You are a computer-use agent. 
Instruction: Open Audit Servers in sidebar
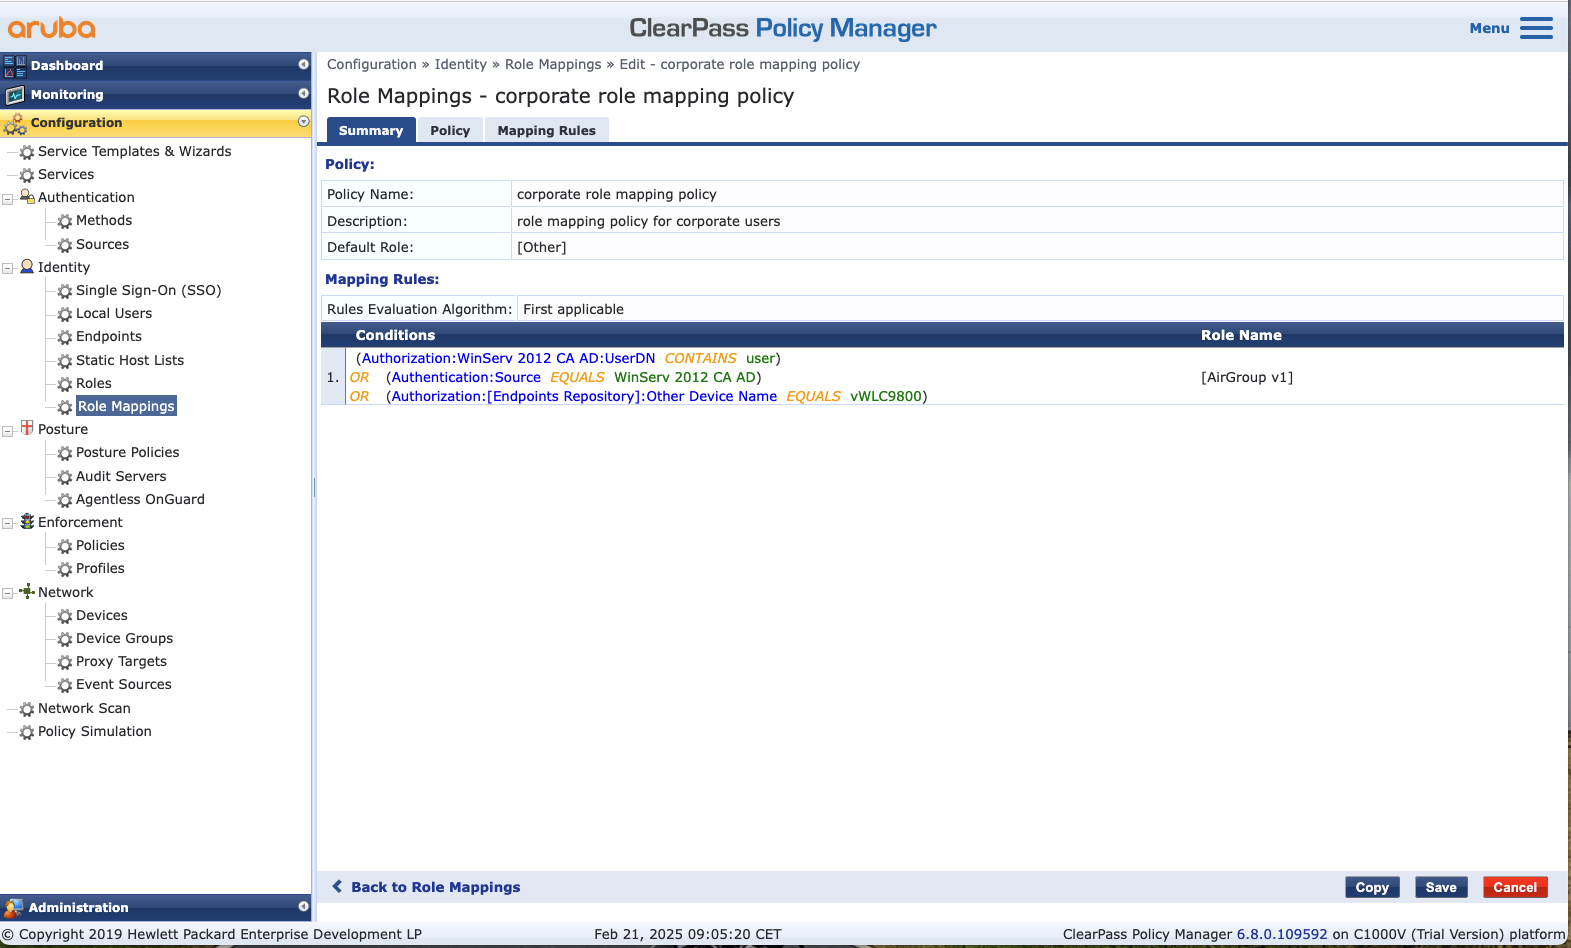tap(121, 476)
